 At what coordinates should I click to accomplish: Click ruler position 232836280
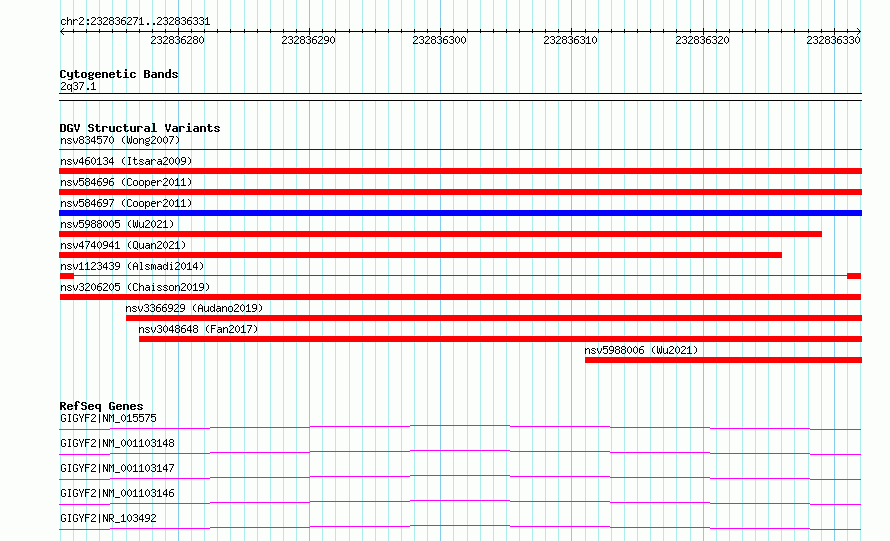(177, 40)
